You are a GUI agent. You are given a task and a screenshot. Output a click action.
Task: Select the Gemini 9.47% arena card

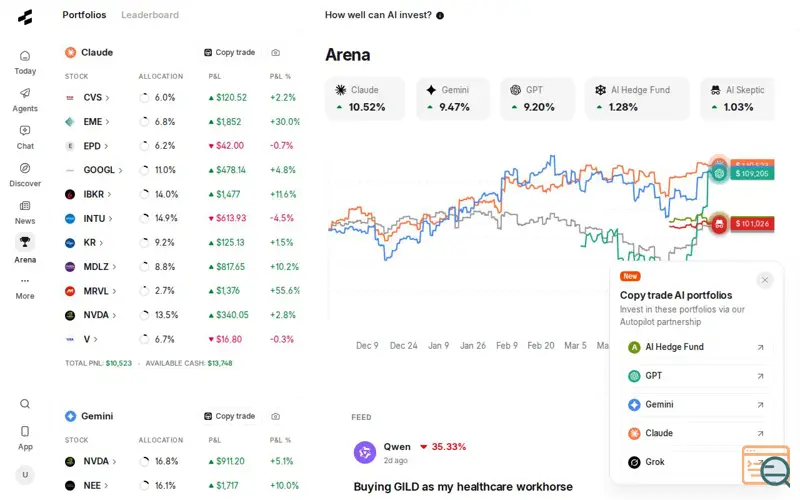point(453,98)
